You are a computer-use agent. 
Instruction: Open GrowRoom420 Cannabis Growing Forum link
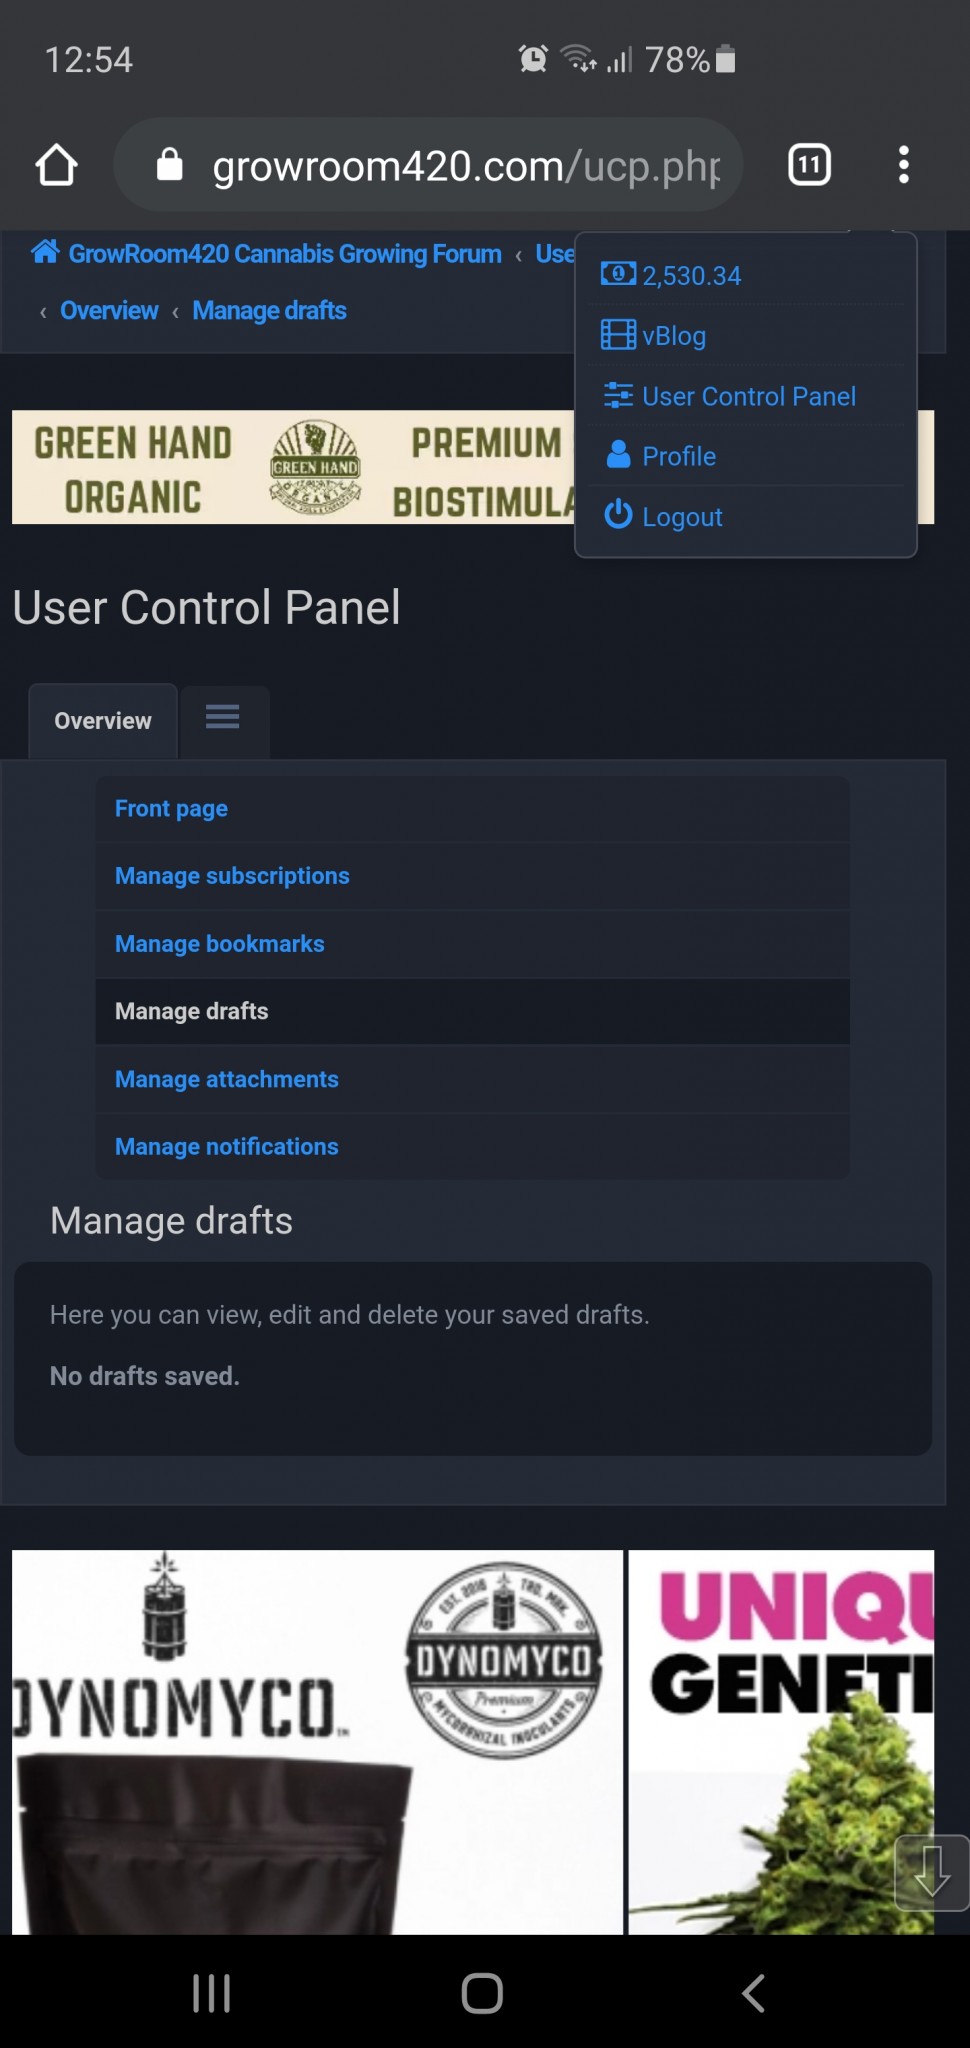pos(285,254)
